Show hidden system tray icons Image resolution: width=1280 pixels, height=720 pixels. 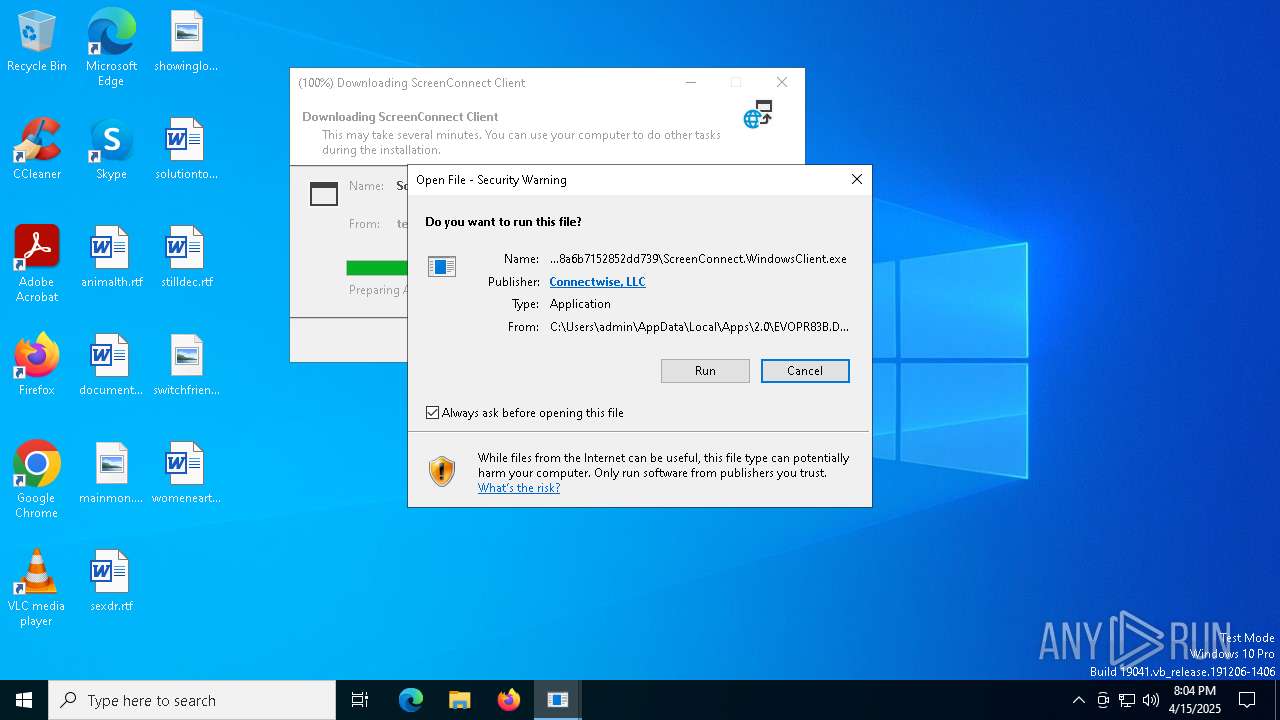[x=1078, y=700]
